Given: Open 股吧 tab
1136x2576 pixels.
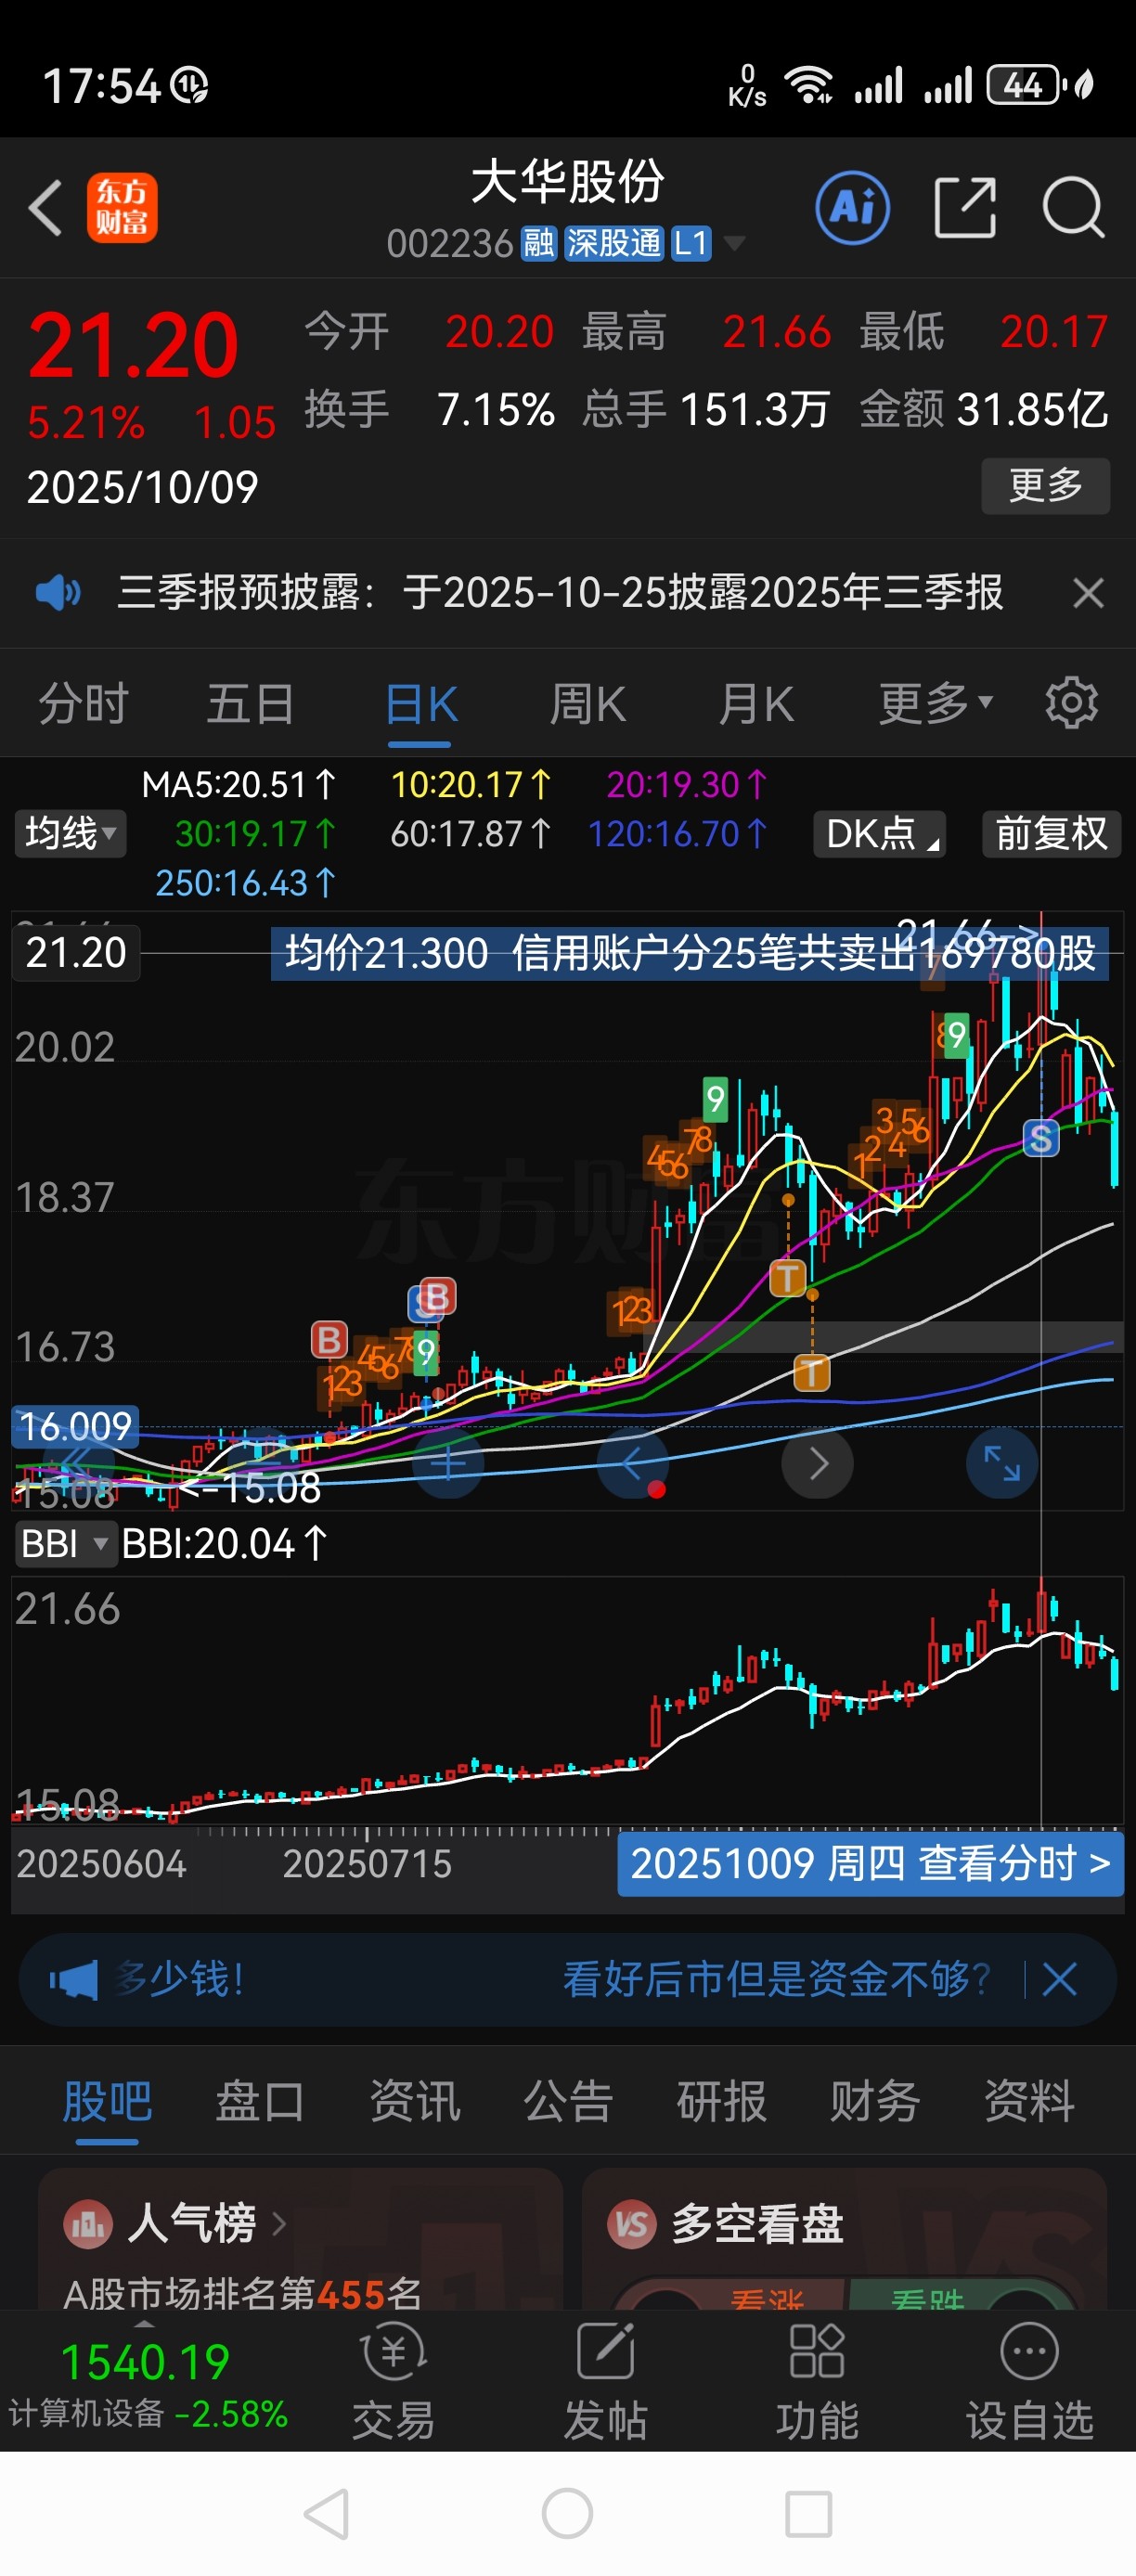Looking at the screenshot, I should (x=107, y=2100).
